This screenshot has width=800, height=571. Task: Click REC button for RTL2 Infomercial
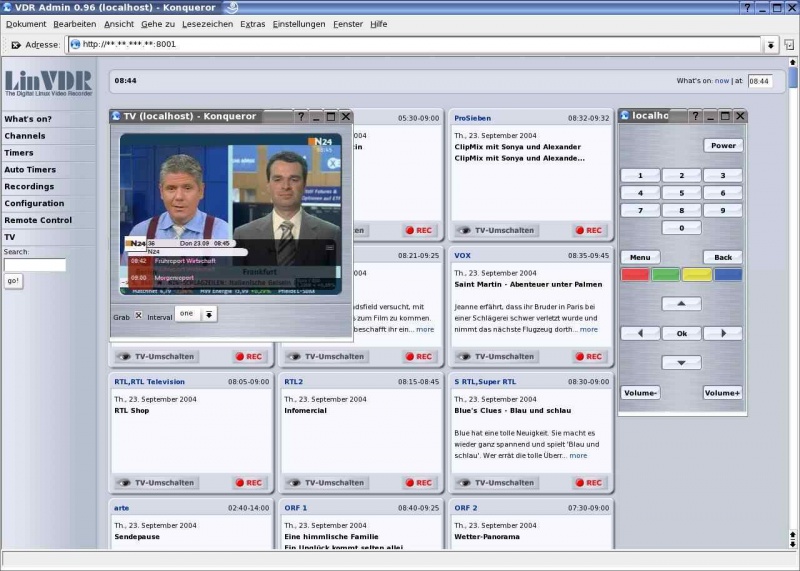tap(420, 482)
